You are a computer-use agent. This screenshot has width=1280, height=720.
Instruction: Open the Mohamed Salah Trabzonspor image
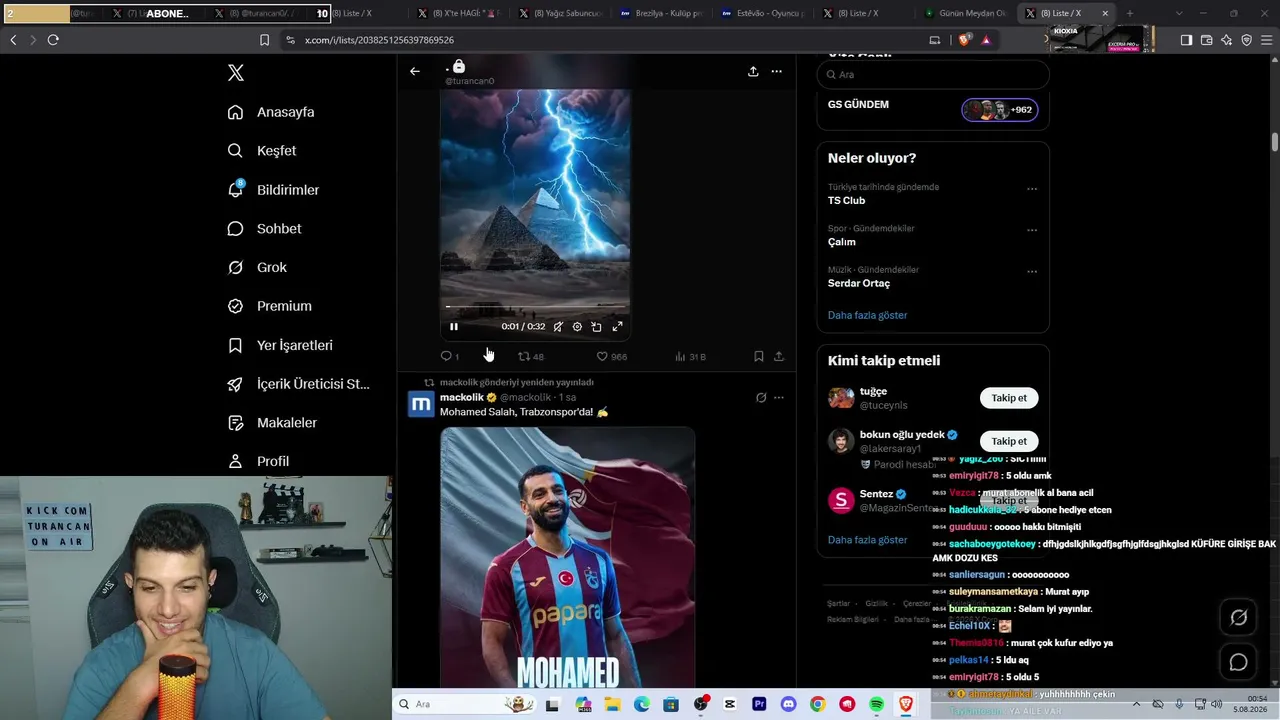click(568, 558)
